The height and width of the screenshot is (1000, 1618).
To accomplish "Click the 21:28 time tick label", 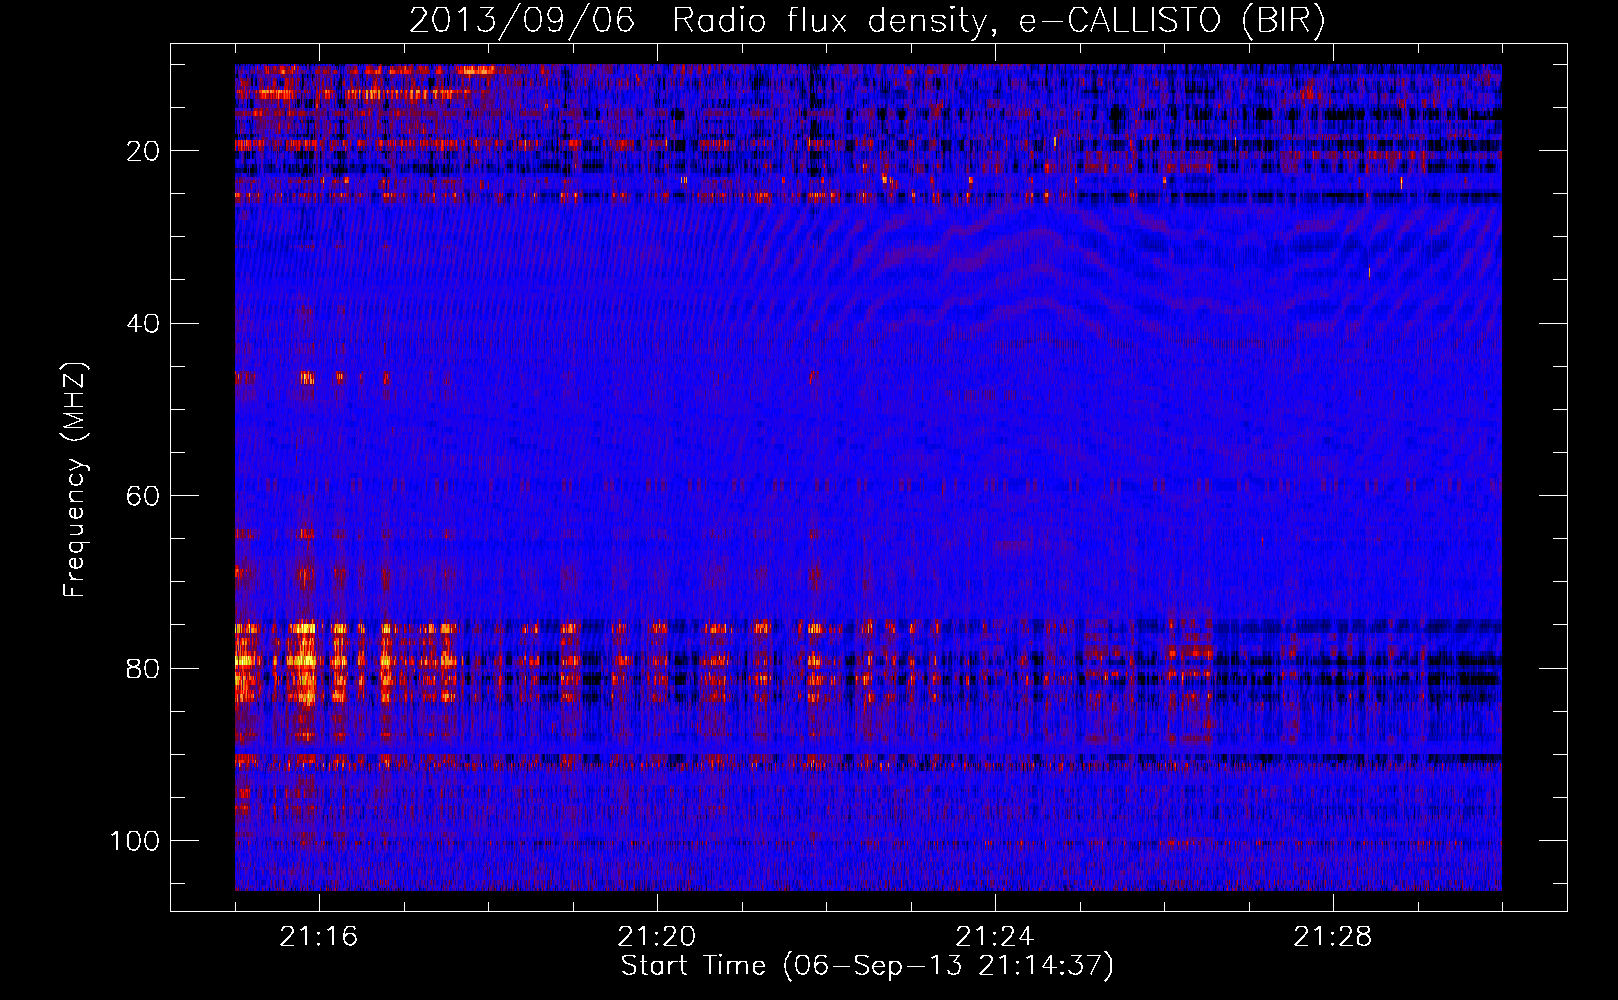I will [x=1333, y=937].
